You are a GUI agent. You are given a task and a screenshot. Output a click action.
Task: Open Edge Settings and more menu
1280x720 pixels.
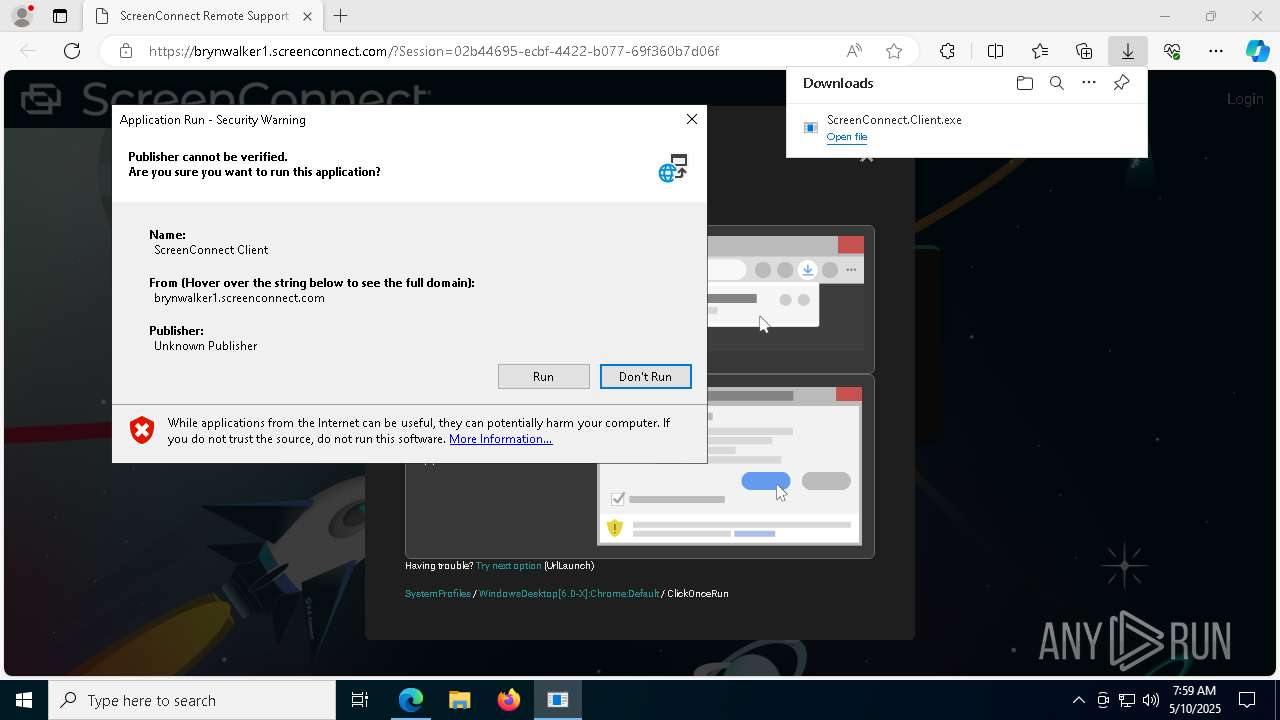click(x=1216, y=51)
